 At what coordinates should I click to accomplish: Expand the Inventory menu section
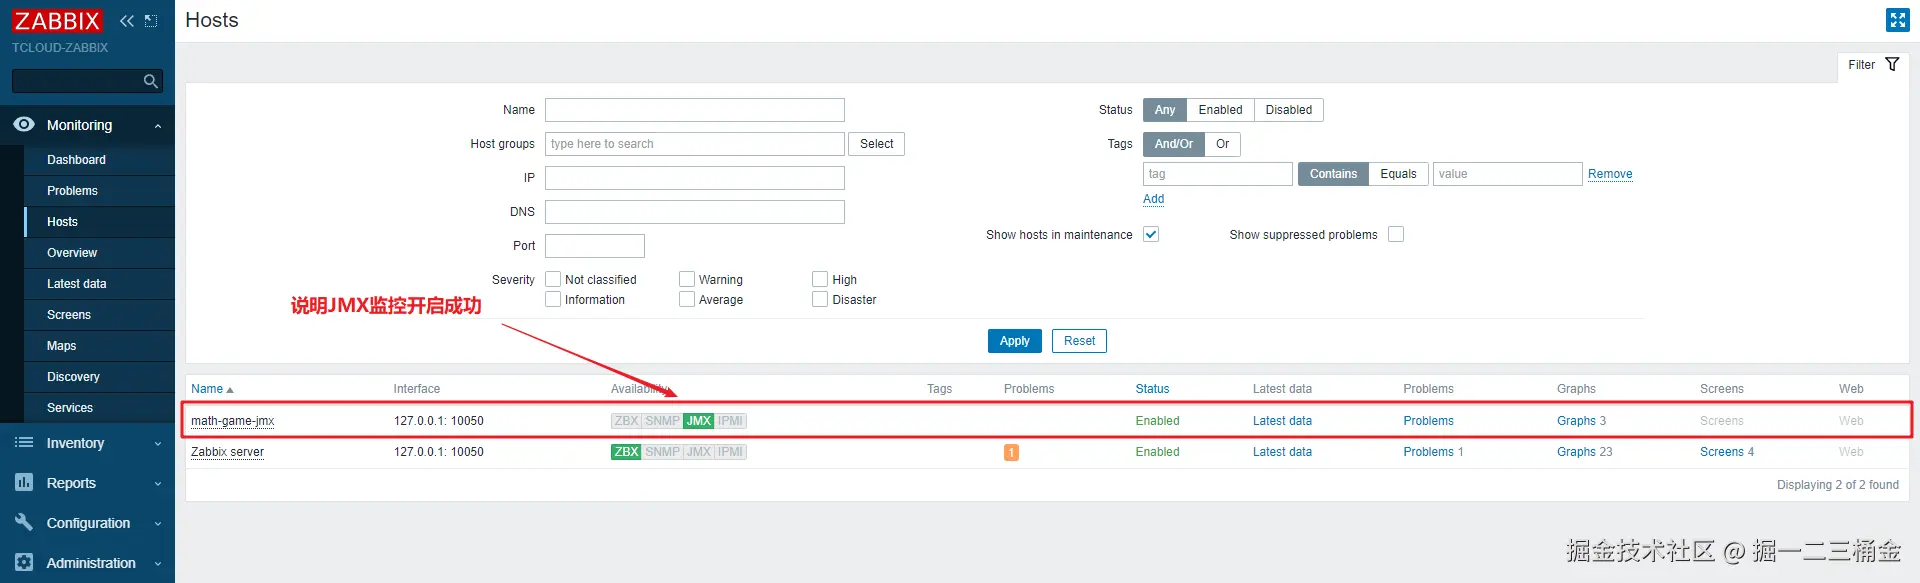(x=158, y=444)
